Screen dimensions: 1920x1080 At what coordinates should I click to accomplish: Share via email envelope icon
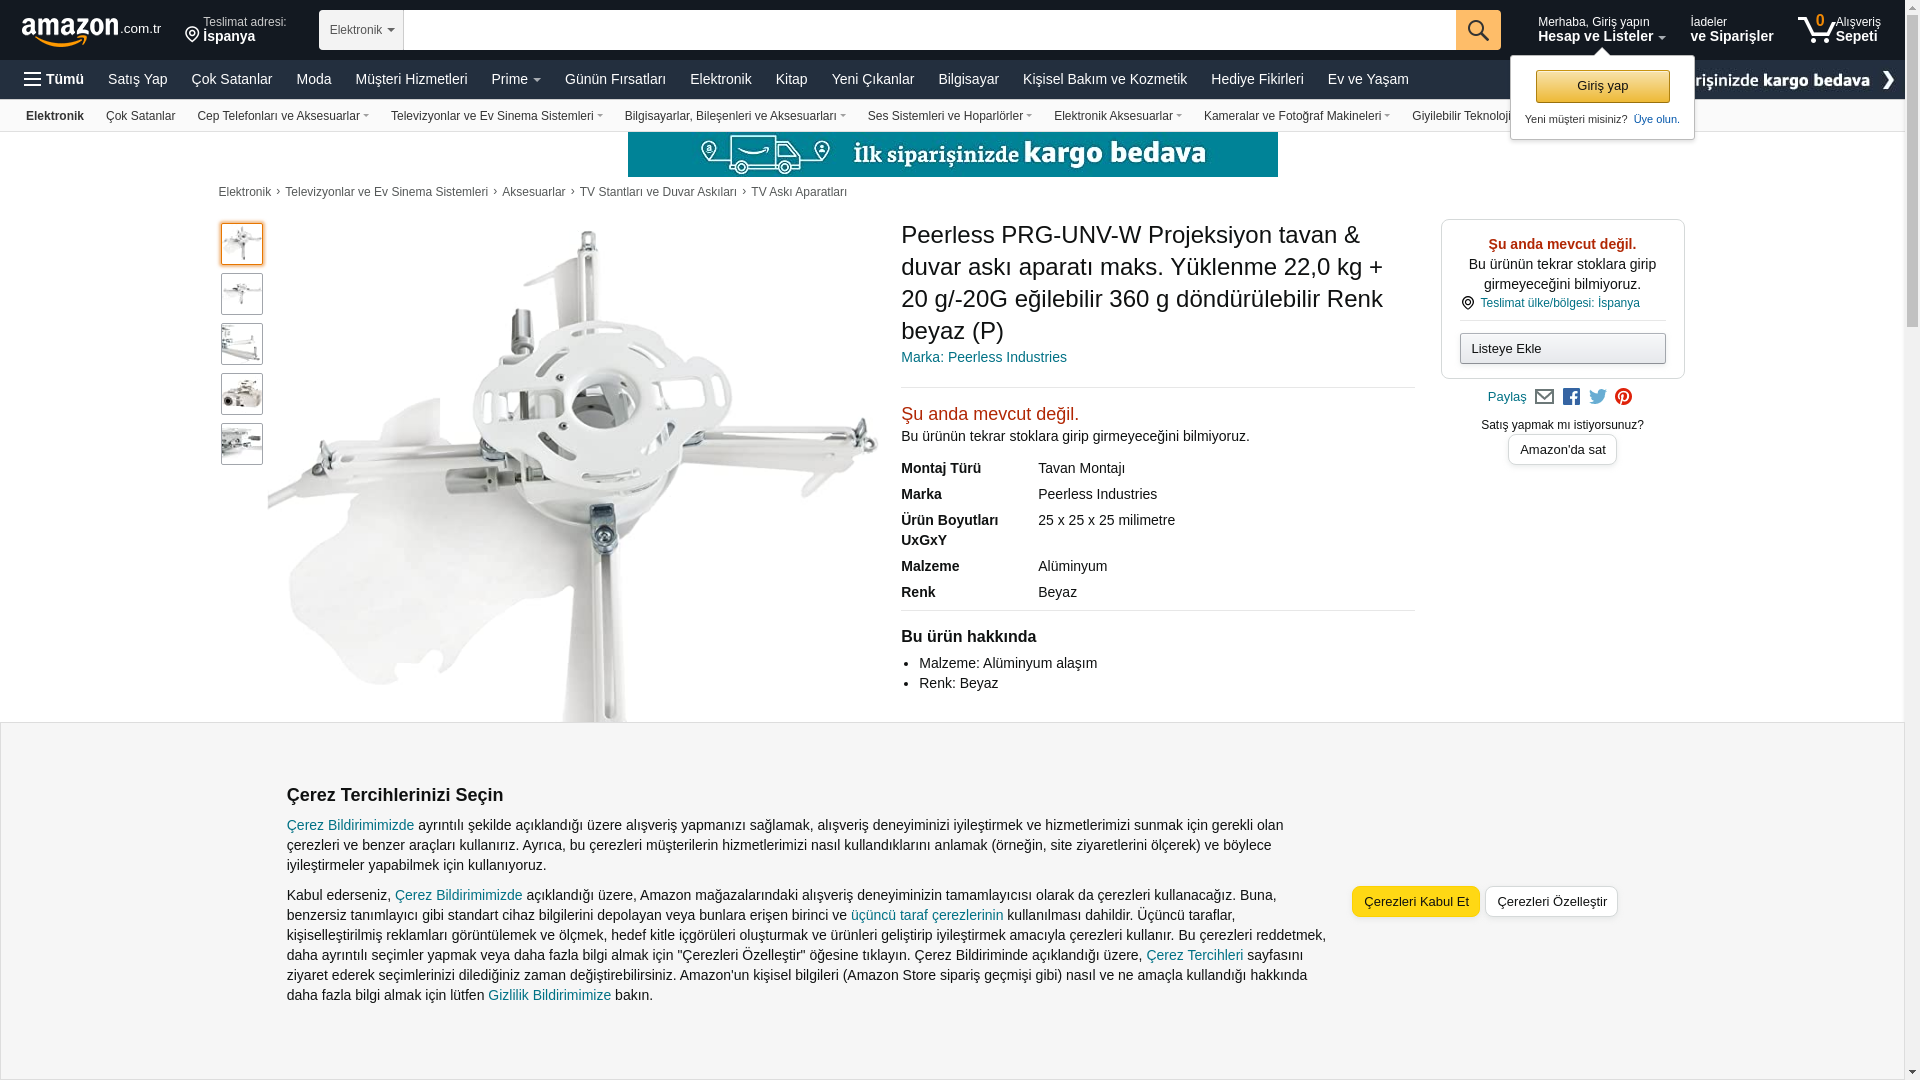click(1544, 397)
